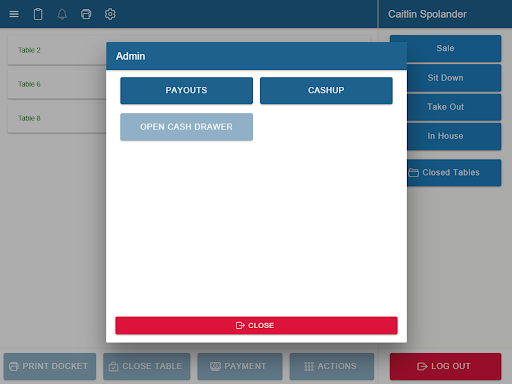512x384 pixels.
Task: Close the Admin dialog
Action: pos(256,325)
